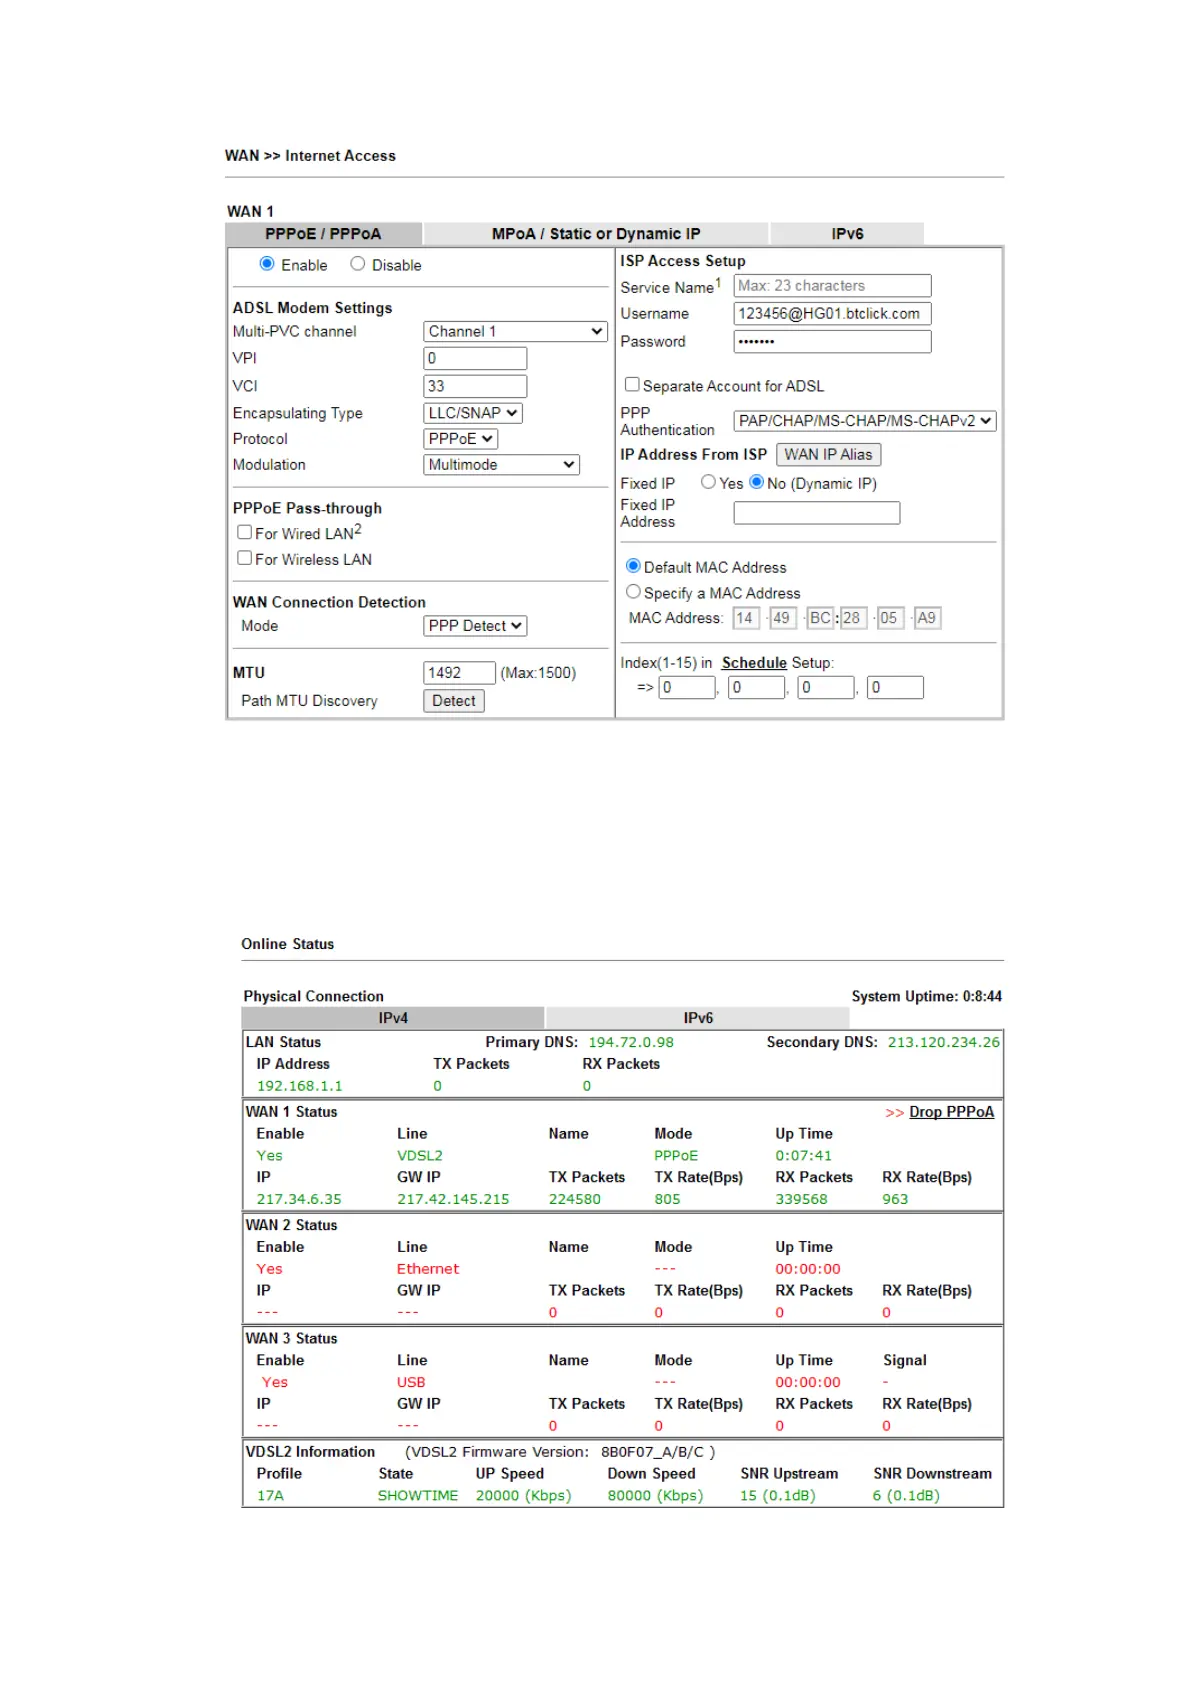
Task: Choose Yes for Fixed IP
Action: tap(708, 482)
